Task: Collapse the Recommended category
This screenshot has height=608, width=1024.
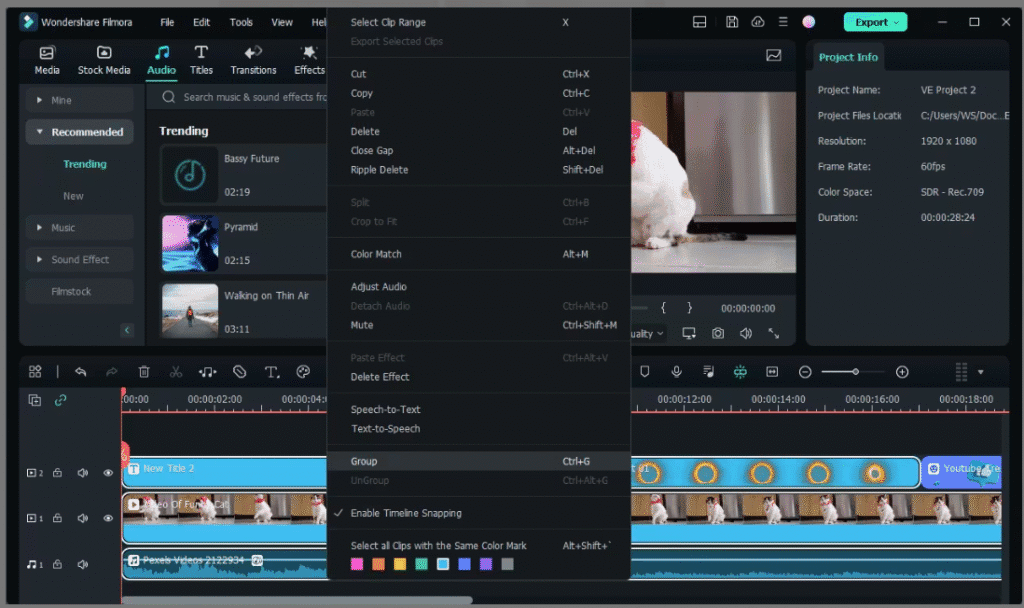Action: coord(40,132)
